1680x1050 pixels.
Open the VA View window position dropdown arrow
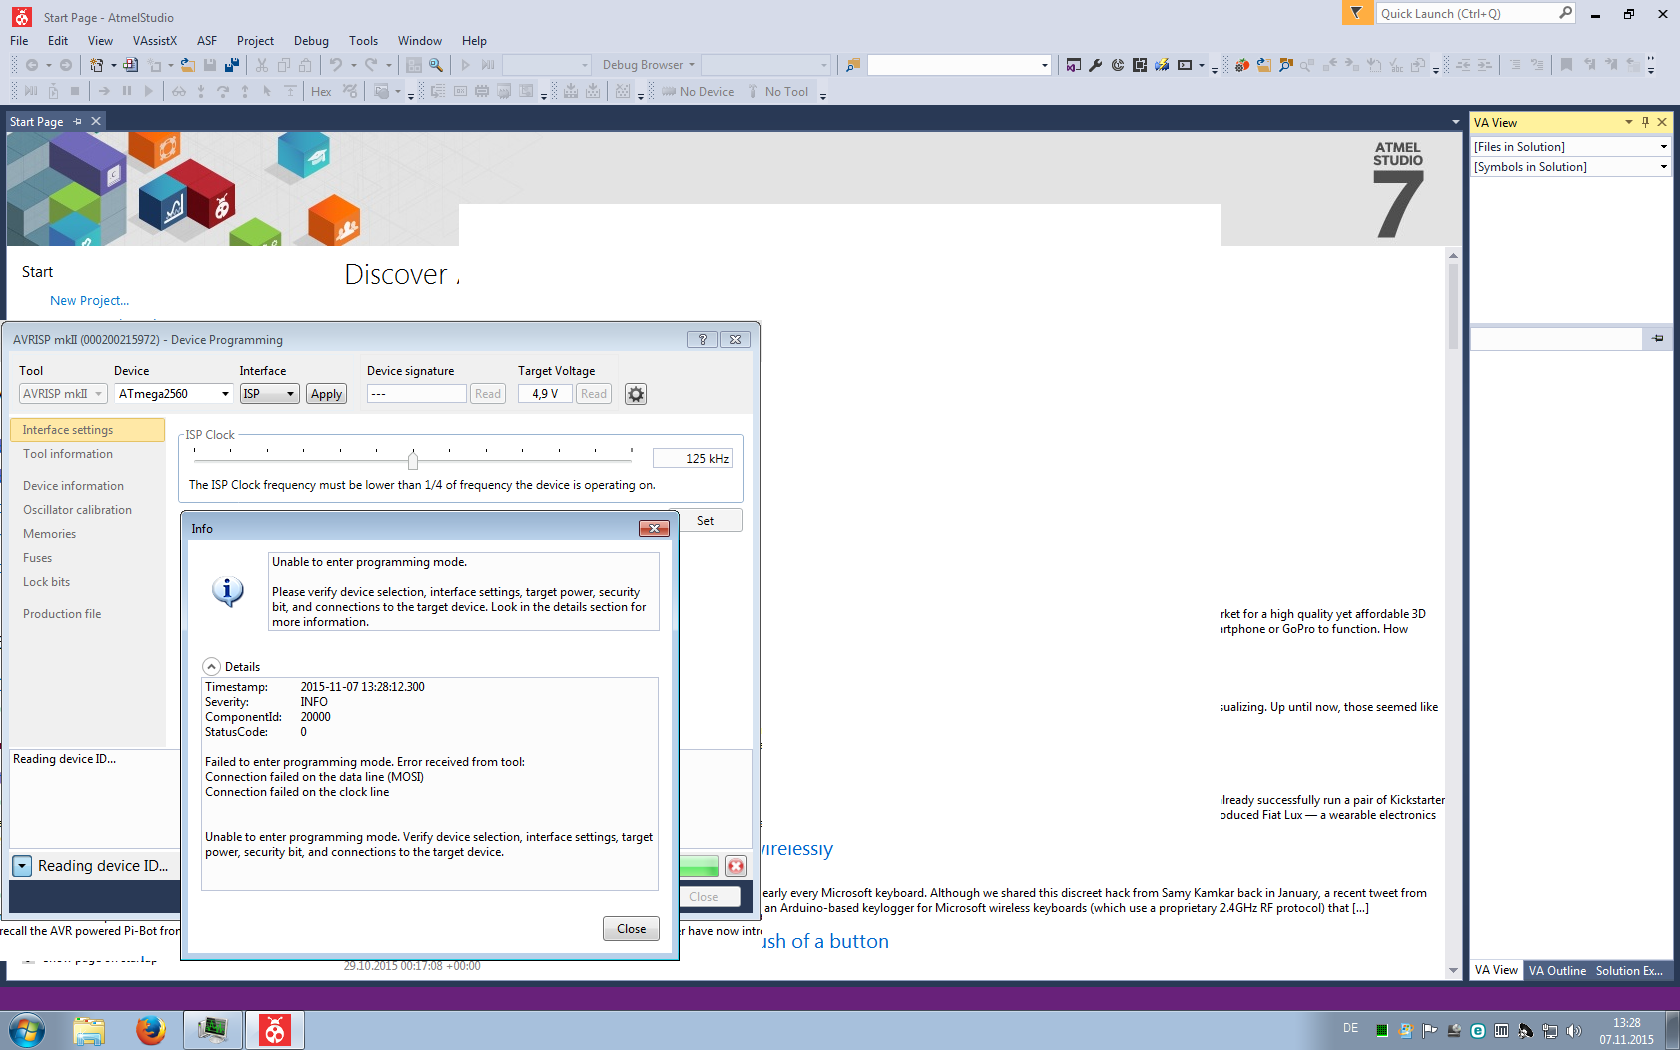pos(1629,122)
